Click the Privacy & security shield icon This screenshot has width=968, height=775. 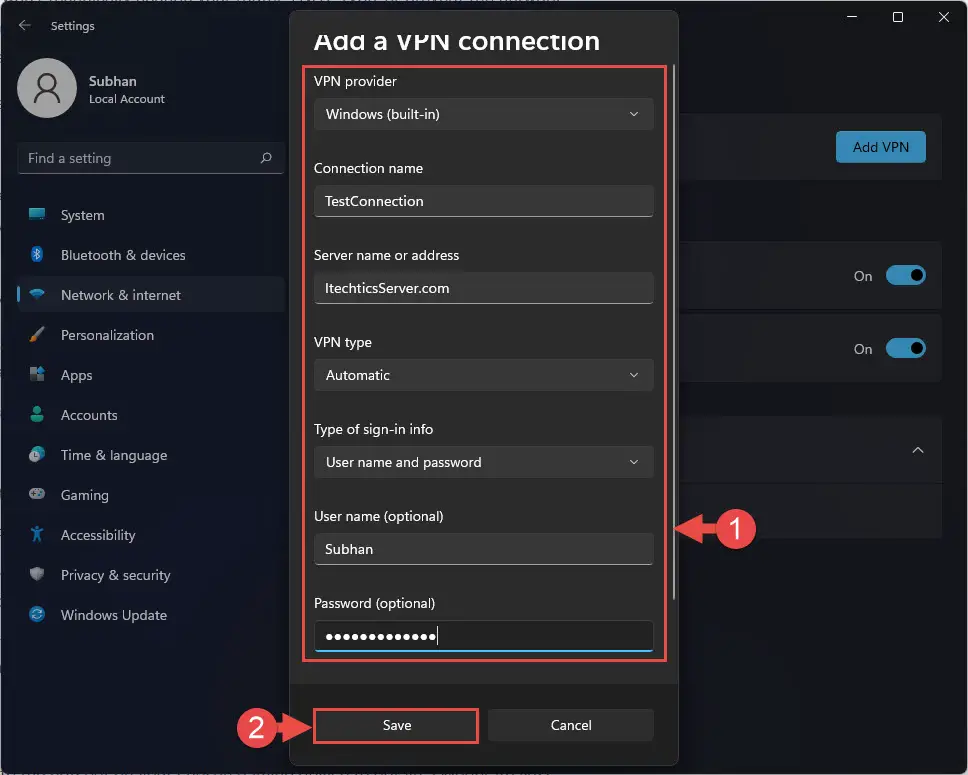(37, 574)
